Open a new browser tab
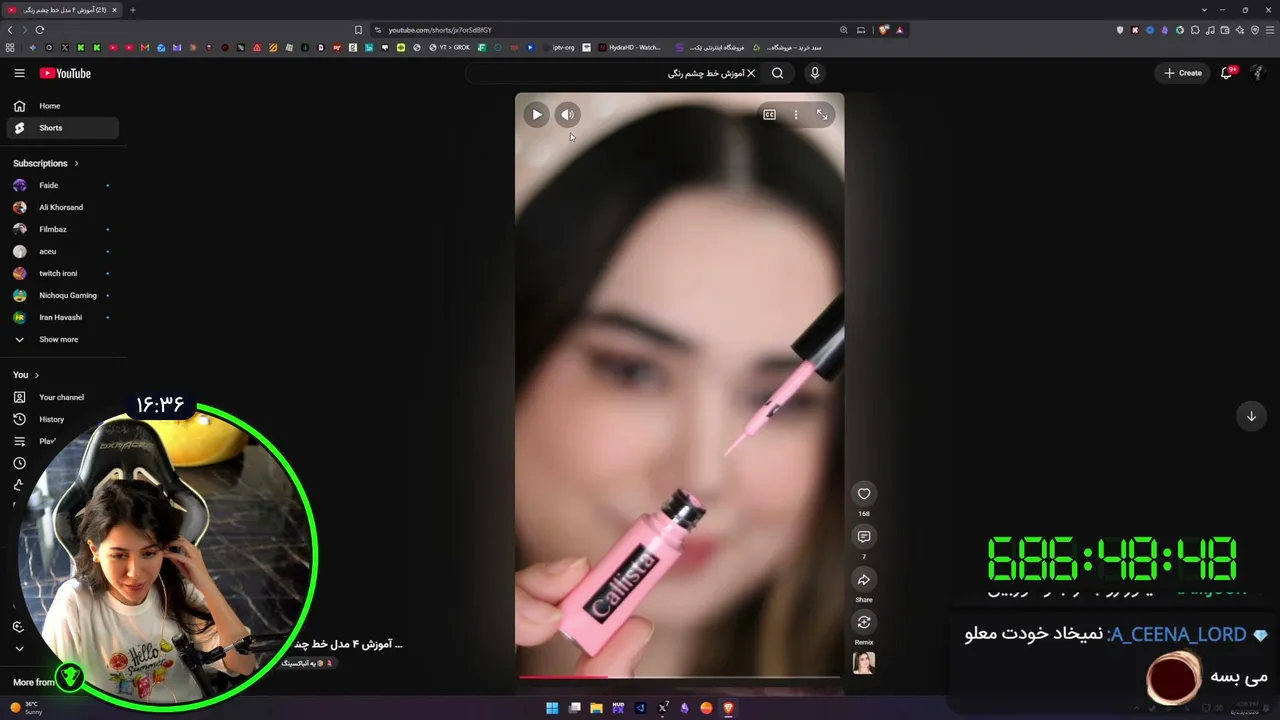 (132, 10)
